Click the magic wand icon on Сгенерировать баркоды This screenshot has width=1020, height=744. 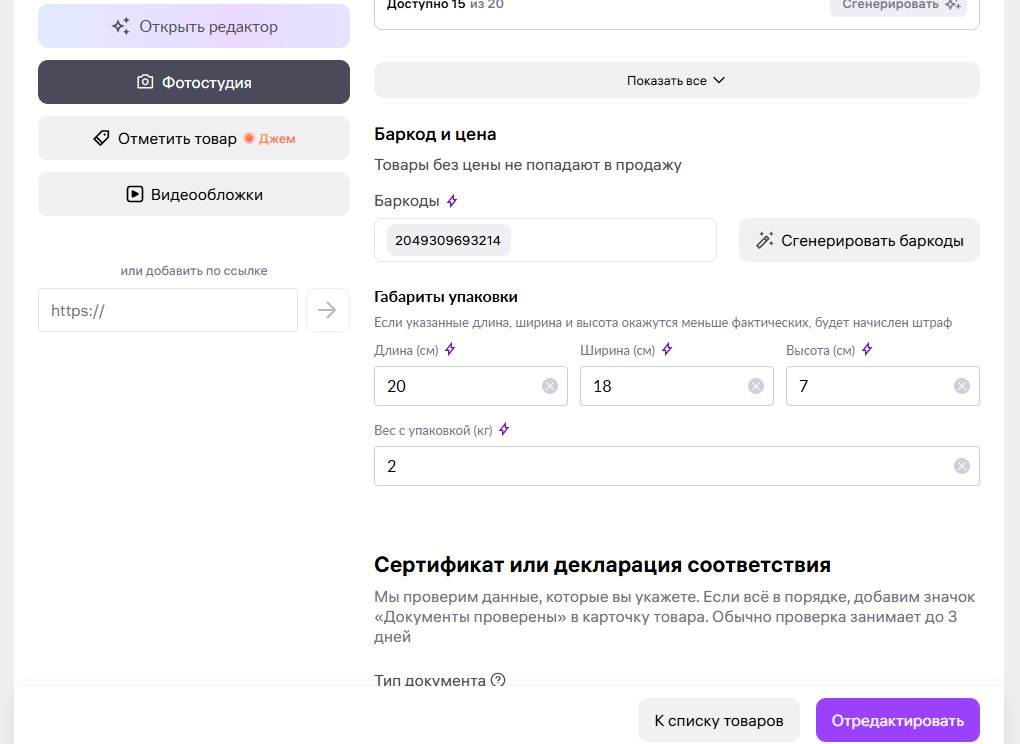coord(766,240)
